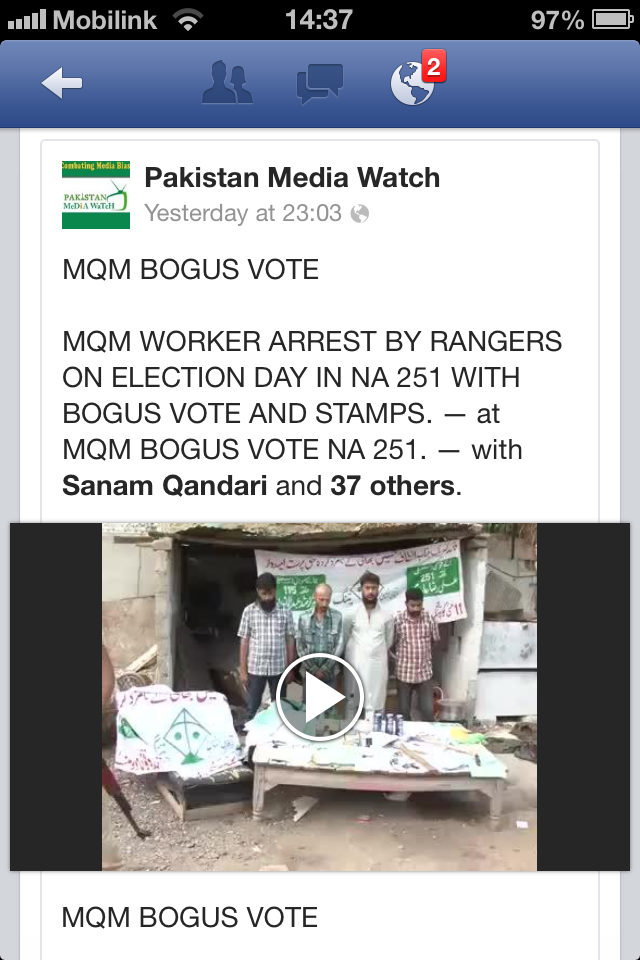This screenshot has height=960, width=640.
Task: Show the '37 others' tagged list
Action: click(393, 486)
